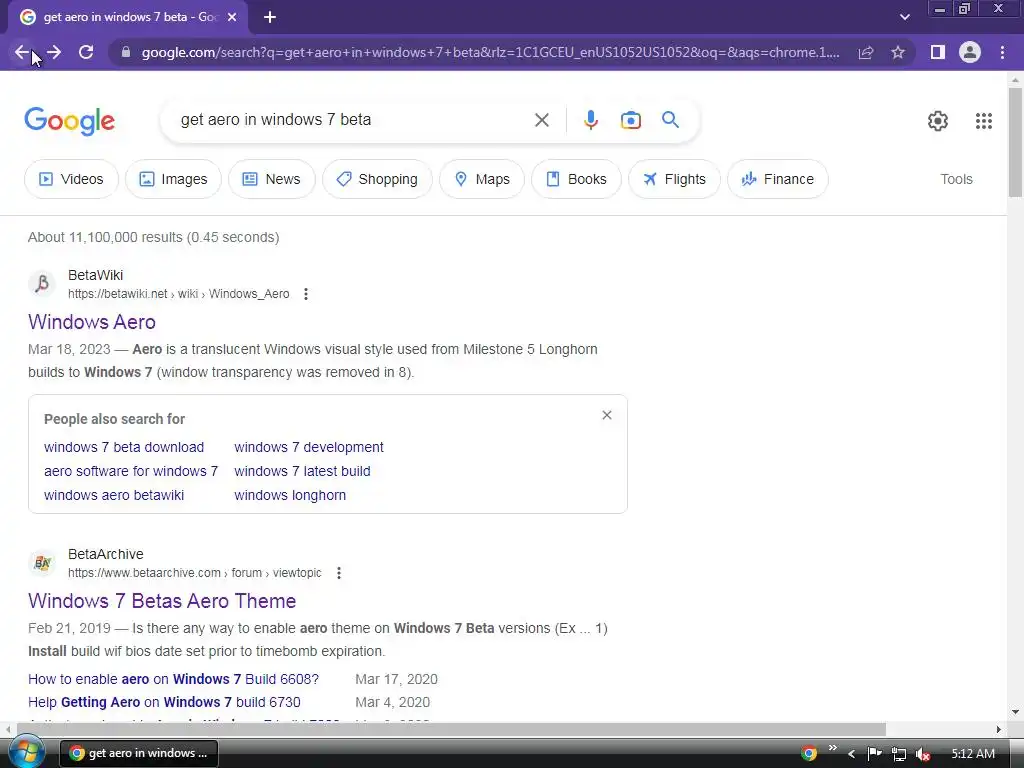The image size is (1024, 768).
Task: Switch to the Videos results tab
Action: coord(71,179)
